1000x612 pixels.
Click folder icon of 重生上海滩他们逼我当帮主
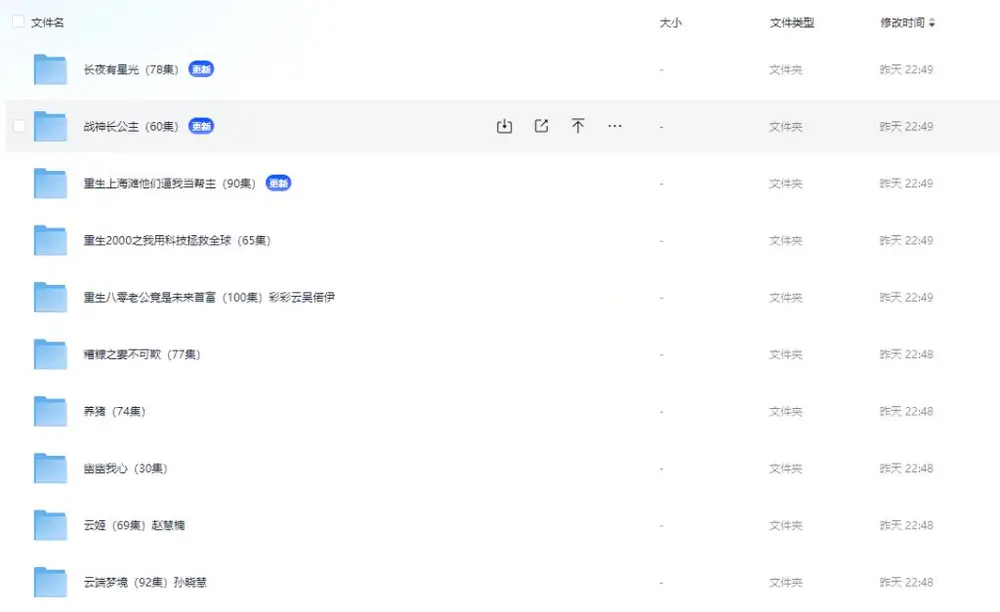coord(50,184)
